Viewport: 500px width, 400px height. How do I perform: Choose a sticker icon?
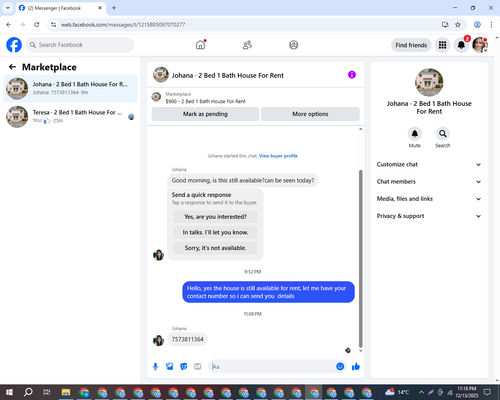(184, 367)
